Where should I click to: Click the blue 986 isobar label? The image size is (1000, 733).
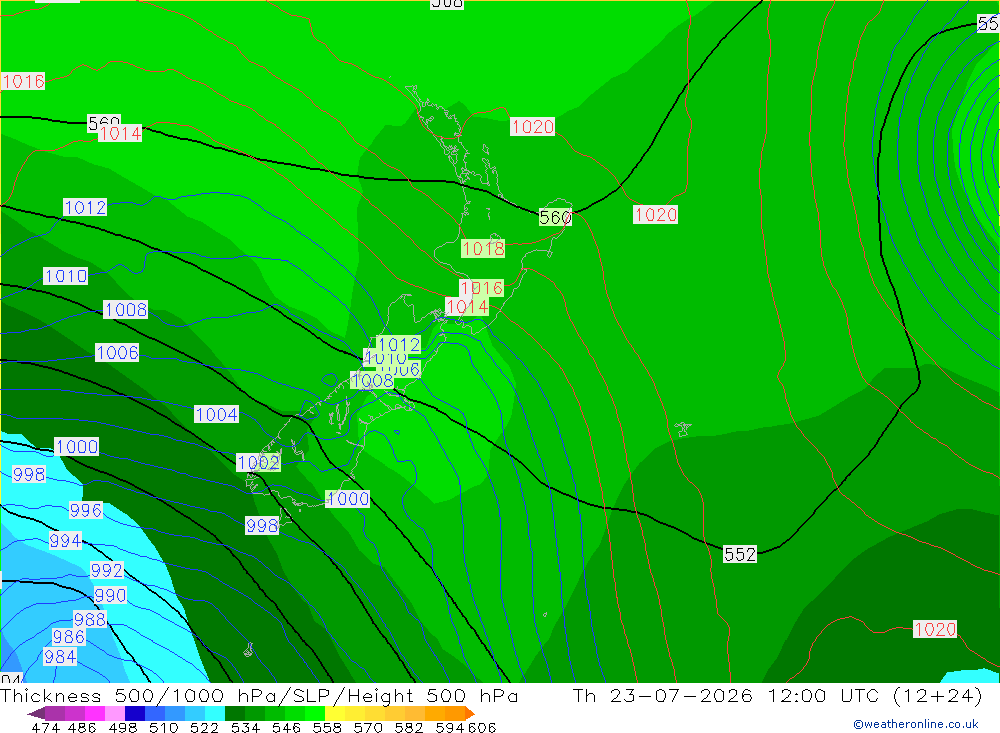point(68,637)
